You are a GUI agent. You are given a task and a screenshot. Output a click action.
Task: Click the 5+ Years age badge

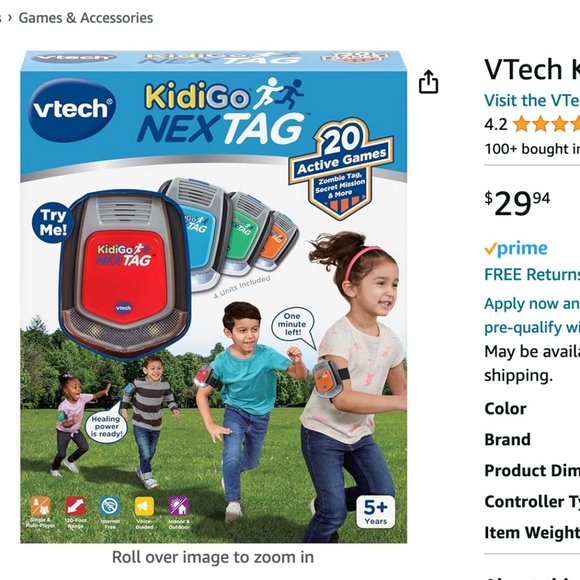click(375, 512)
